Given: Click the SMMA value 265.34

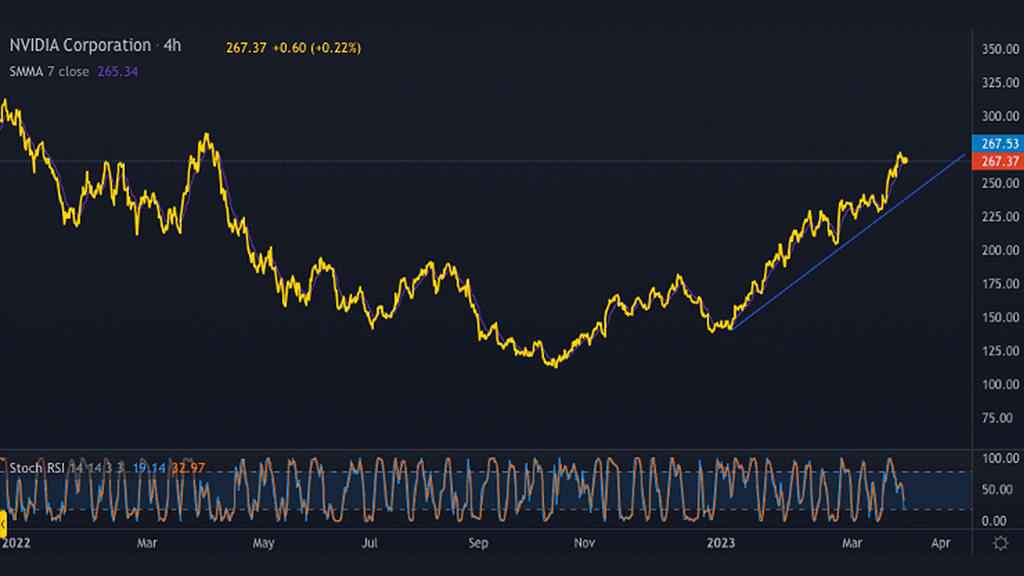Looking at the screenshot, I should click(118, 72).
